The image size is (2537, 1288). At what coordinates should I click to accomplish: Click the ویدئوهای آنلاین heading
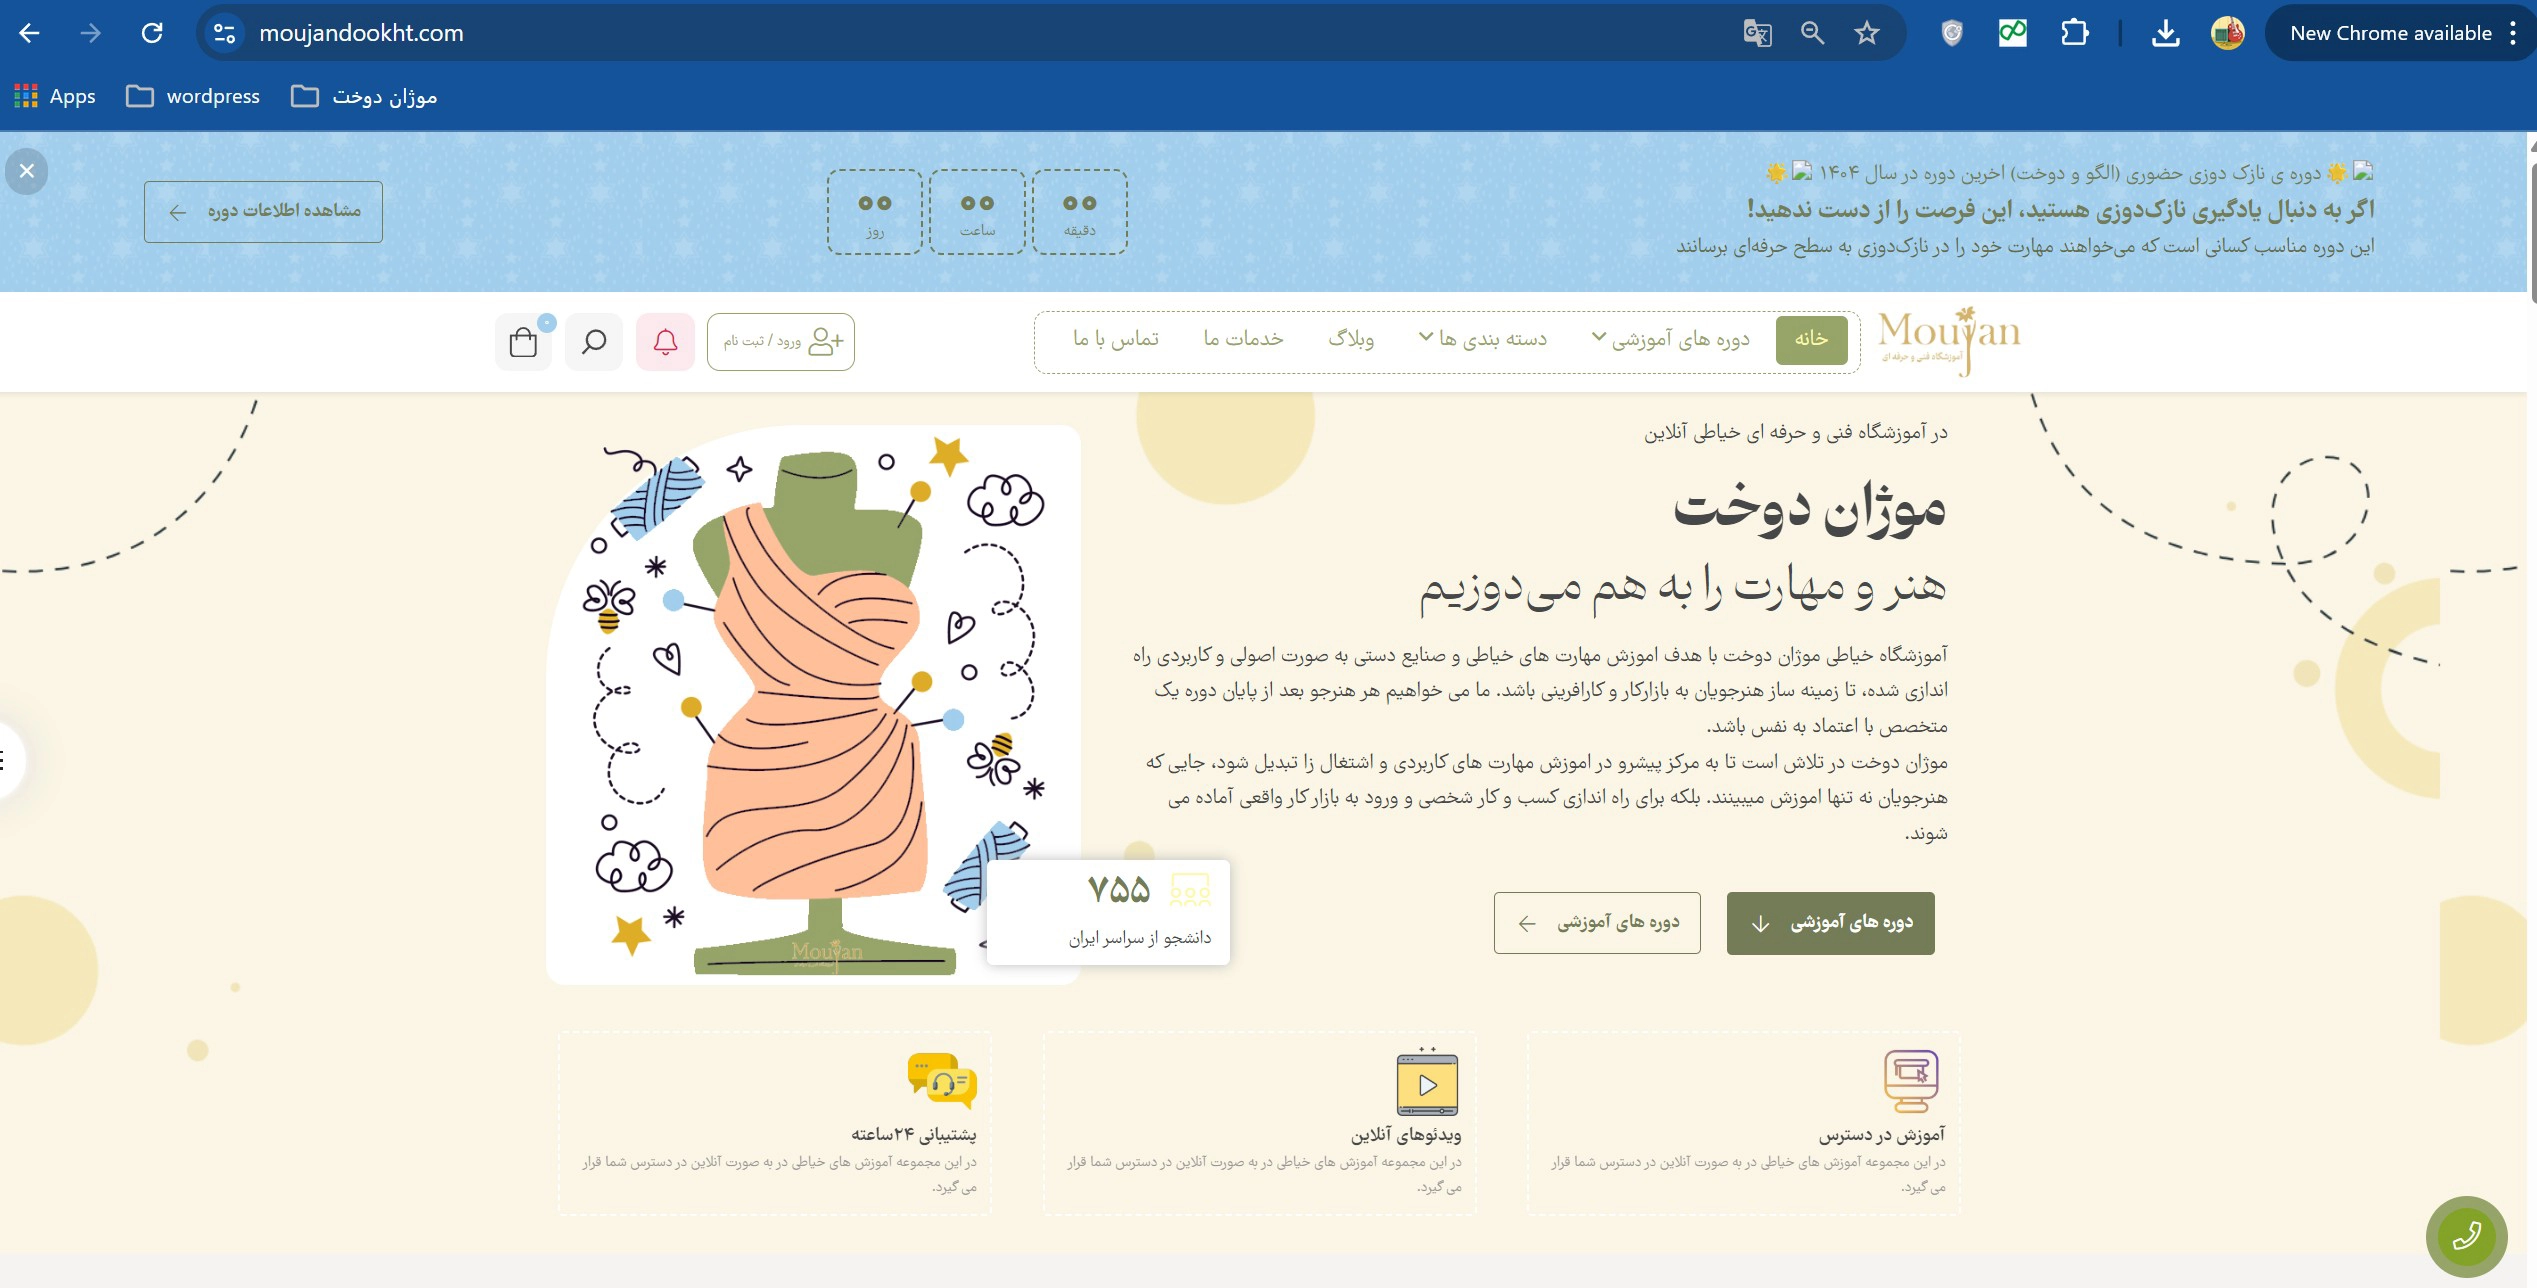click(x=1406, y=1135)
